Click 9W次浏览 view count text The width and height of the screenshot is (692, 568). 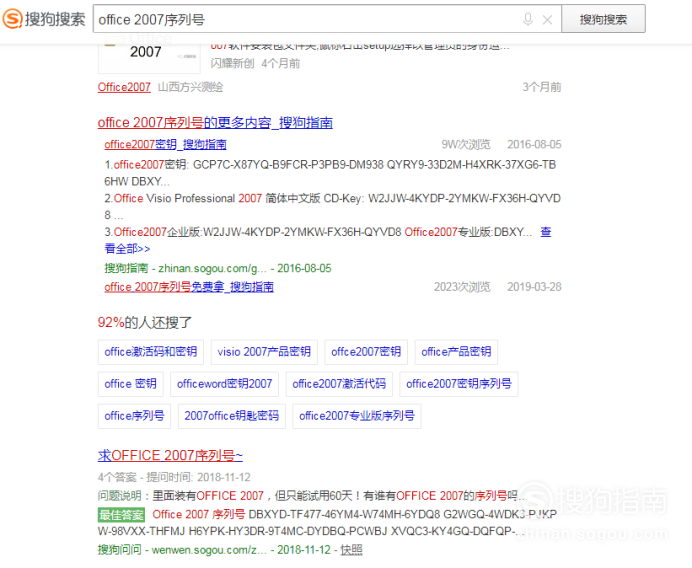tap(466, 144)
